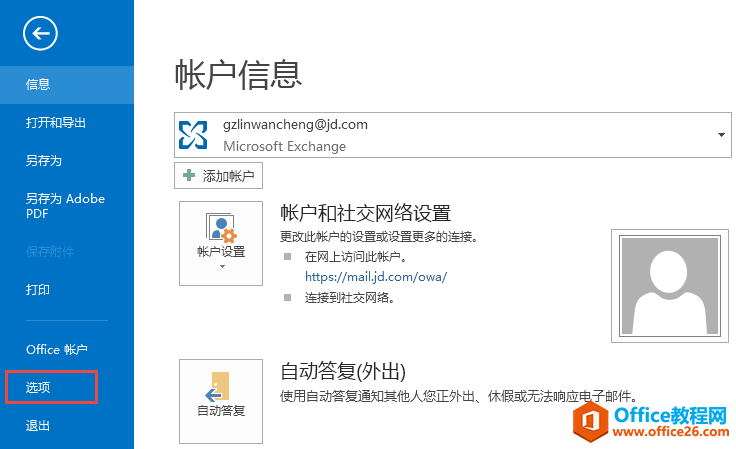Click the profile photo placeholder
The image size is (736, 449).
(x=670, y=286)
